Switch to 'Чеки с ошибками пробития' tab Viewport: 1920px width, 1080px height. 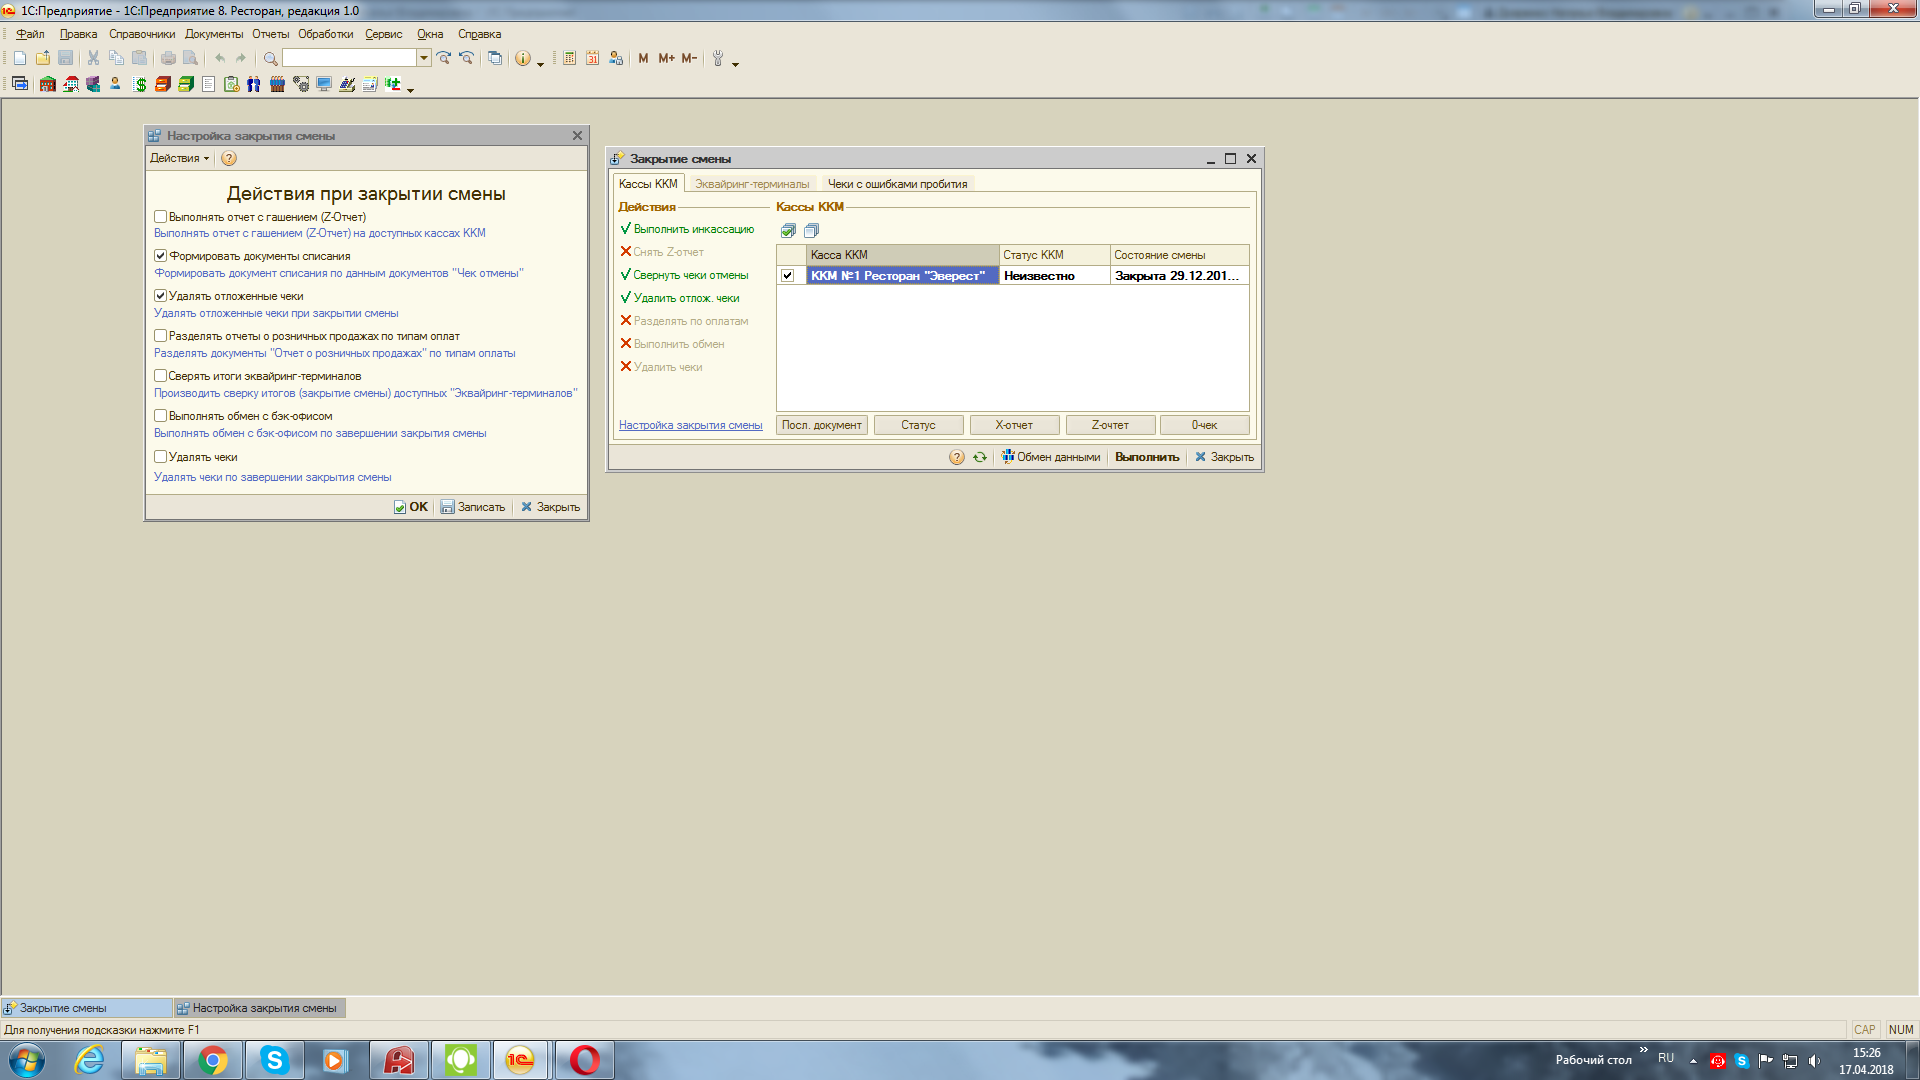(897, 184)
